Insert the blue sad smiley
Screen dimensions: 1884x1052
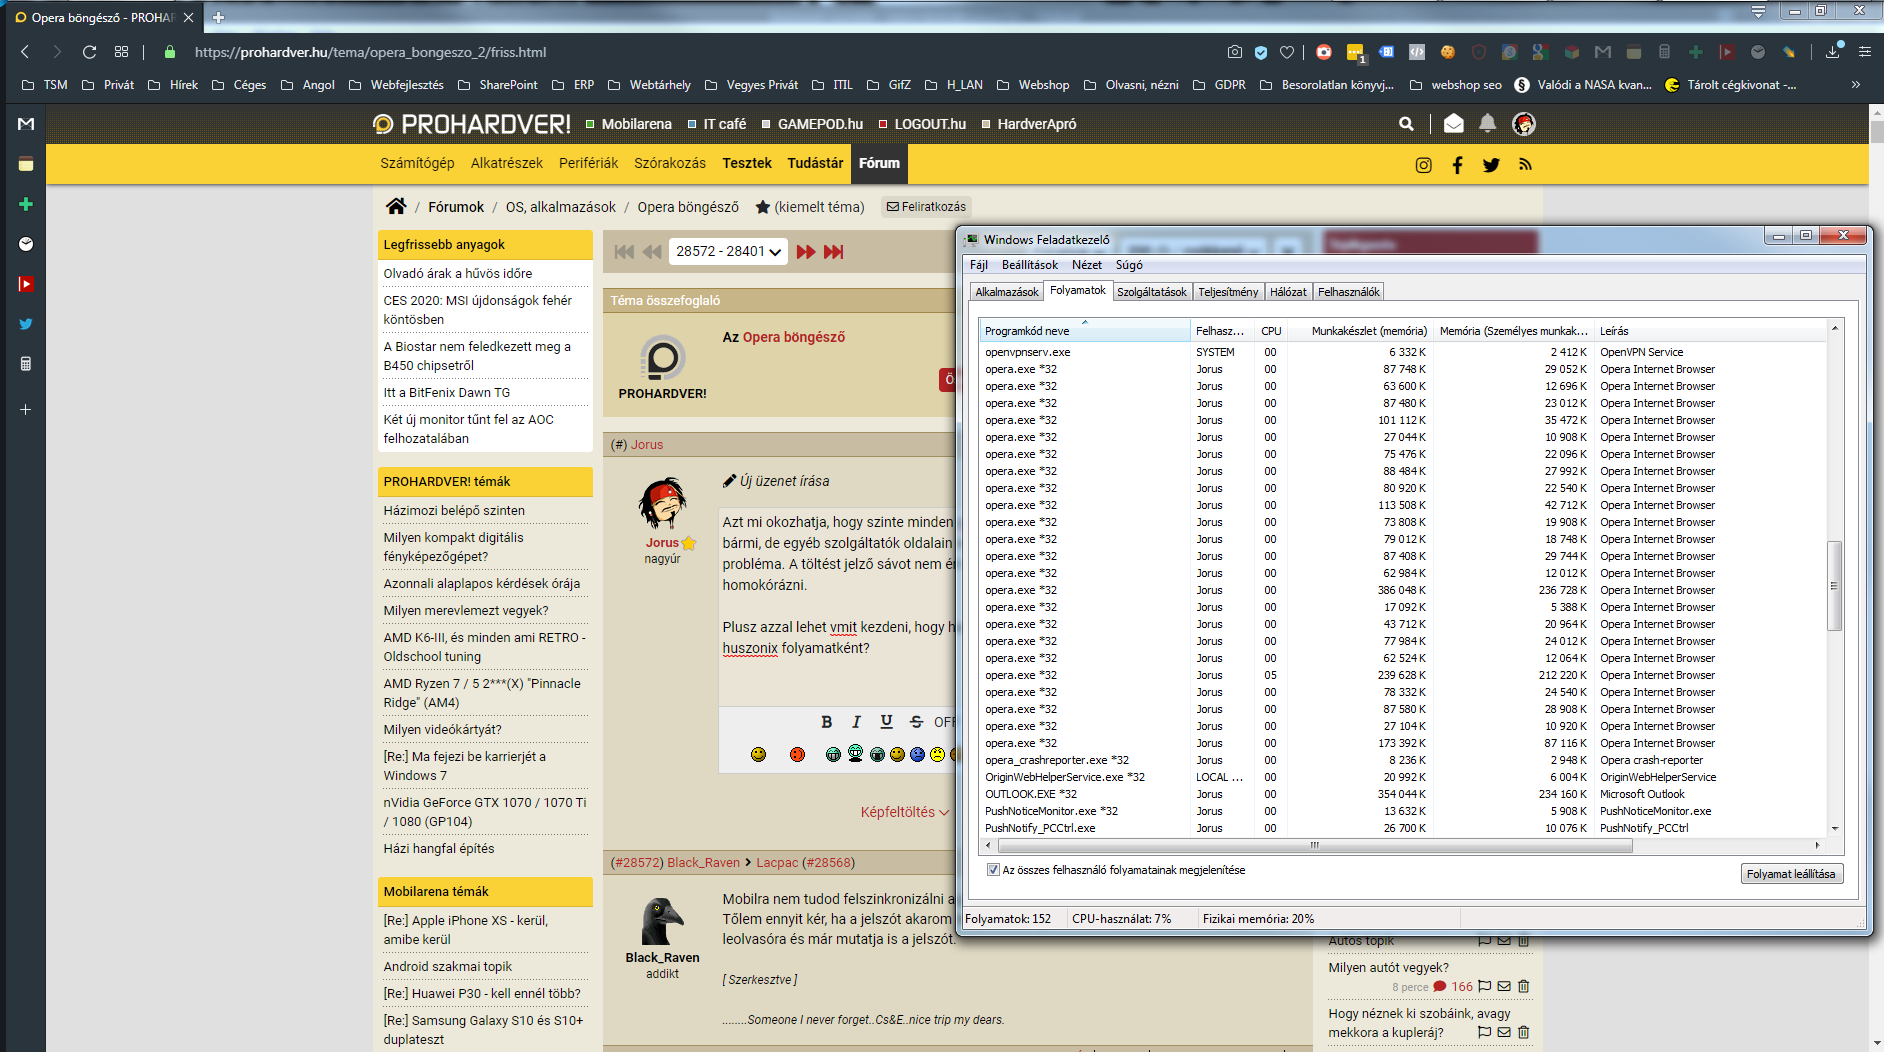[x=917, y=754]
